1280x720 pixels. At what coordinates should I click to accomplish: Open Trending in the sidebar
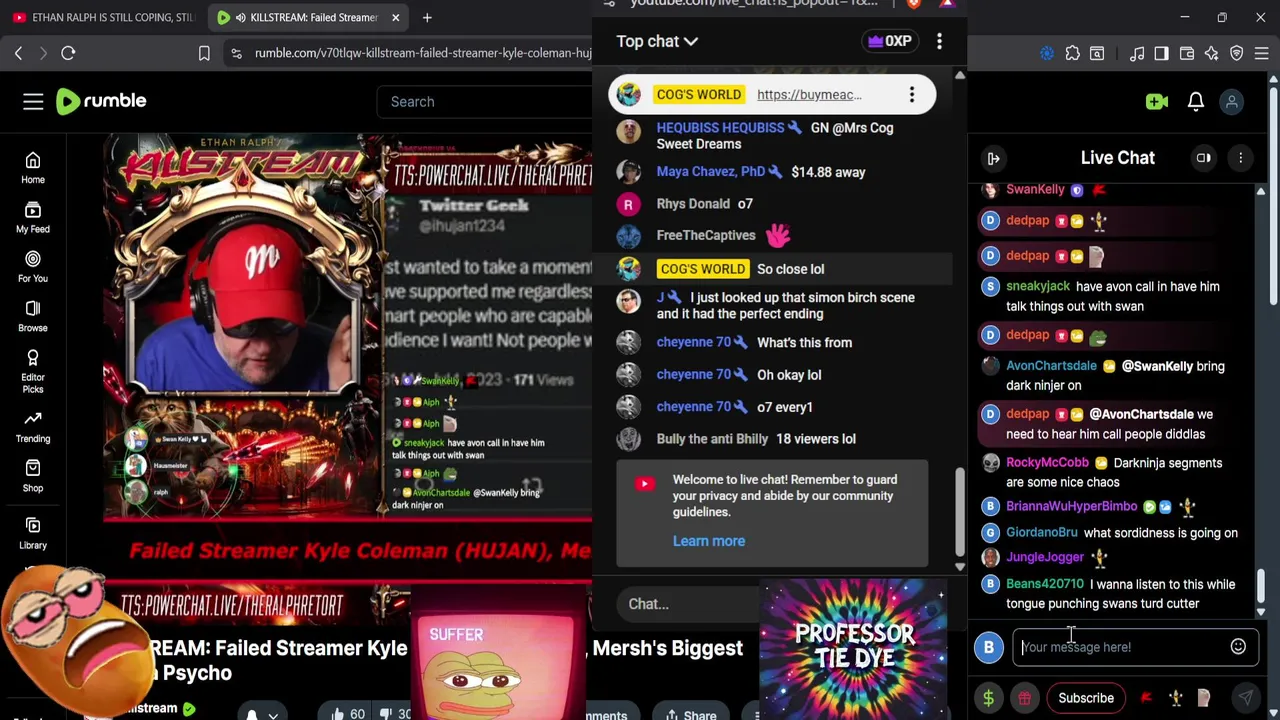tap(33, 426)
